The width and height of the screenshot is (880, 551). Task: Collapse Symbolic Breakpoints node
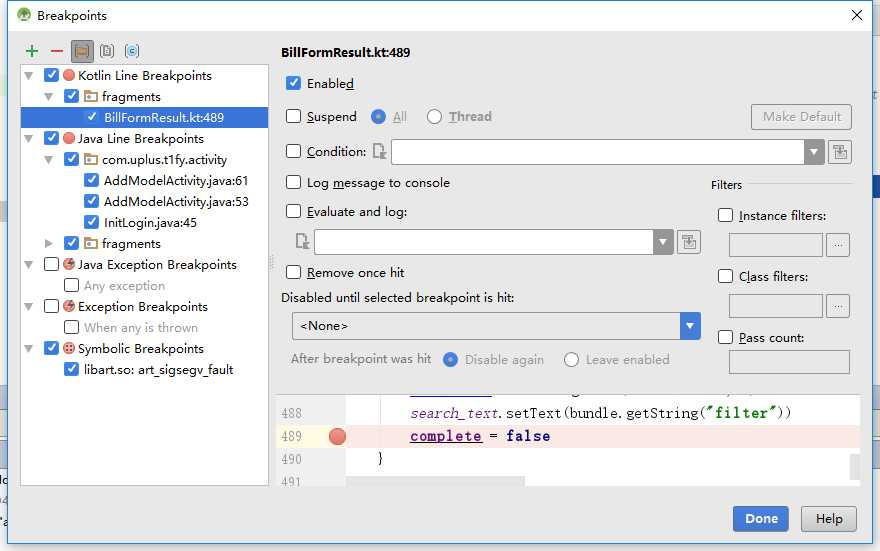(29, 348)
